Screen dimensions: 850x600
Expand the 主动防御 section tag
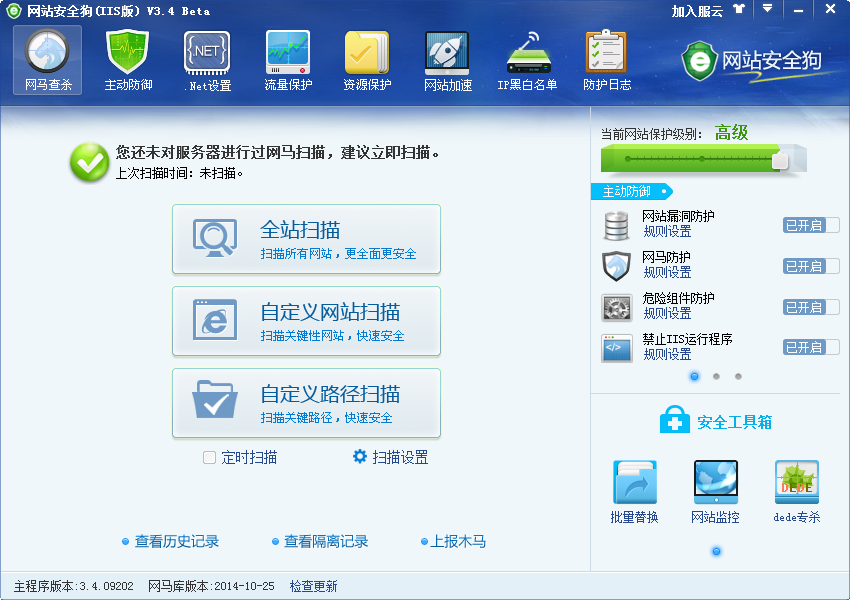point(632,191)
